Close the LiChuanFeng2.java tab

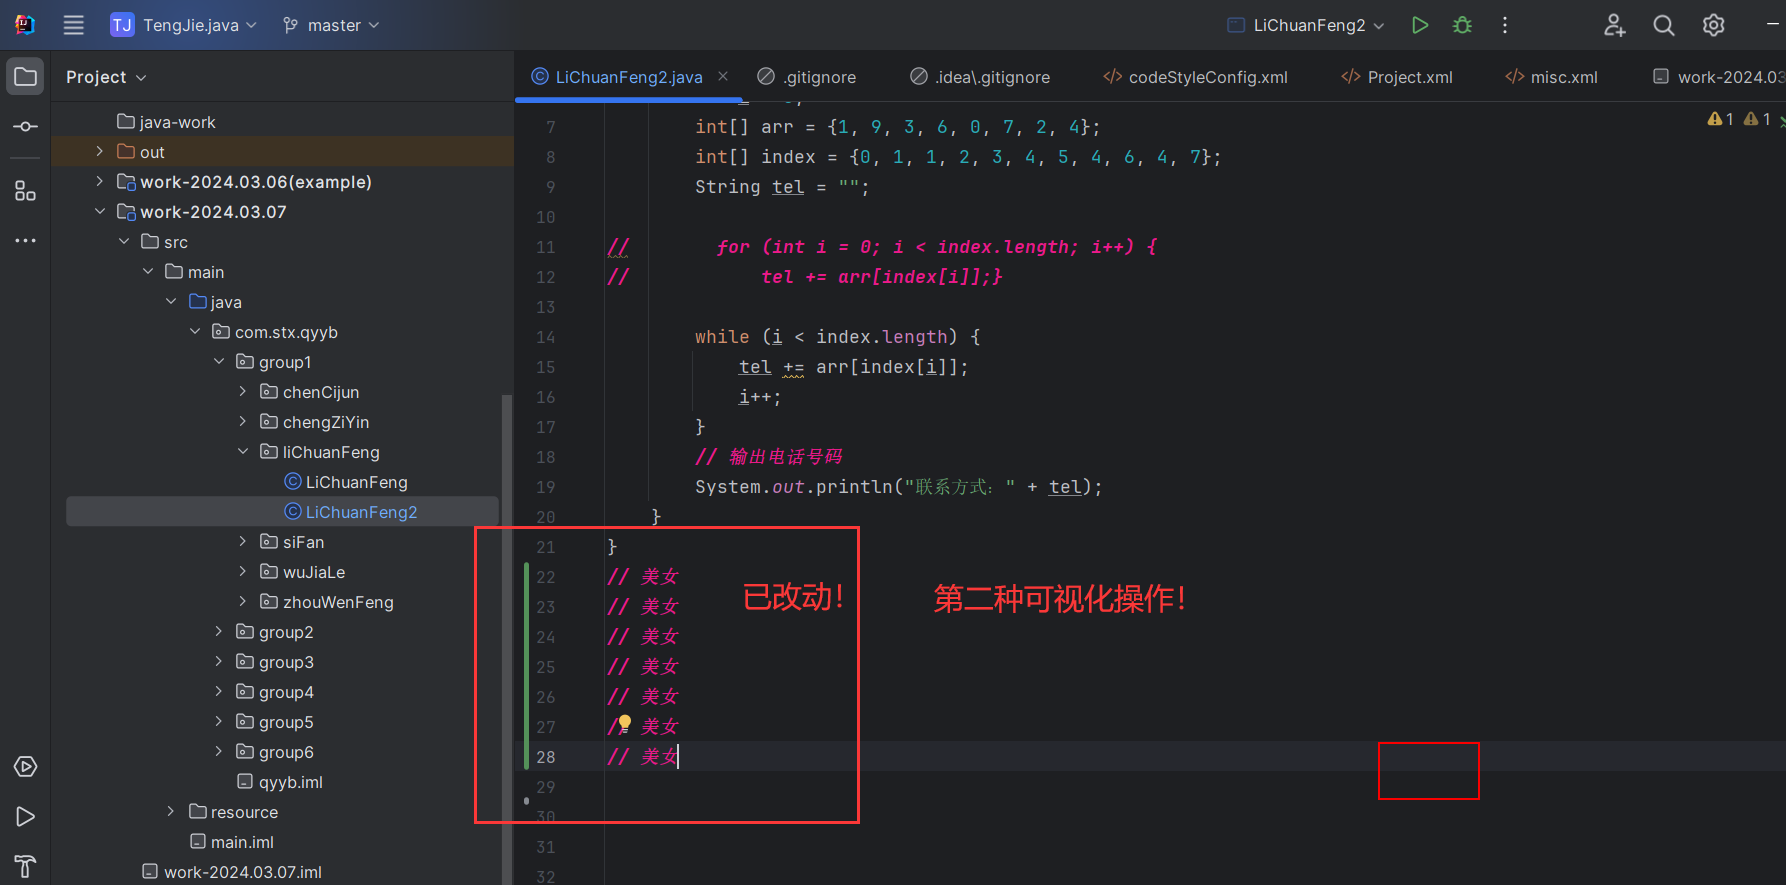[723, 76]
